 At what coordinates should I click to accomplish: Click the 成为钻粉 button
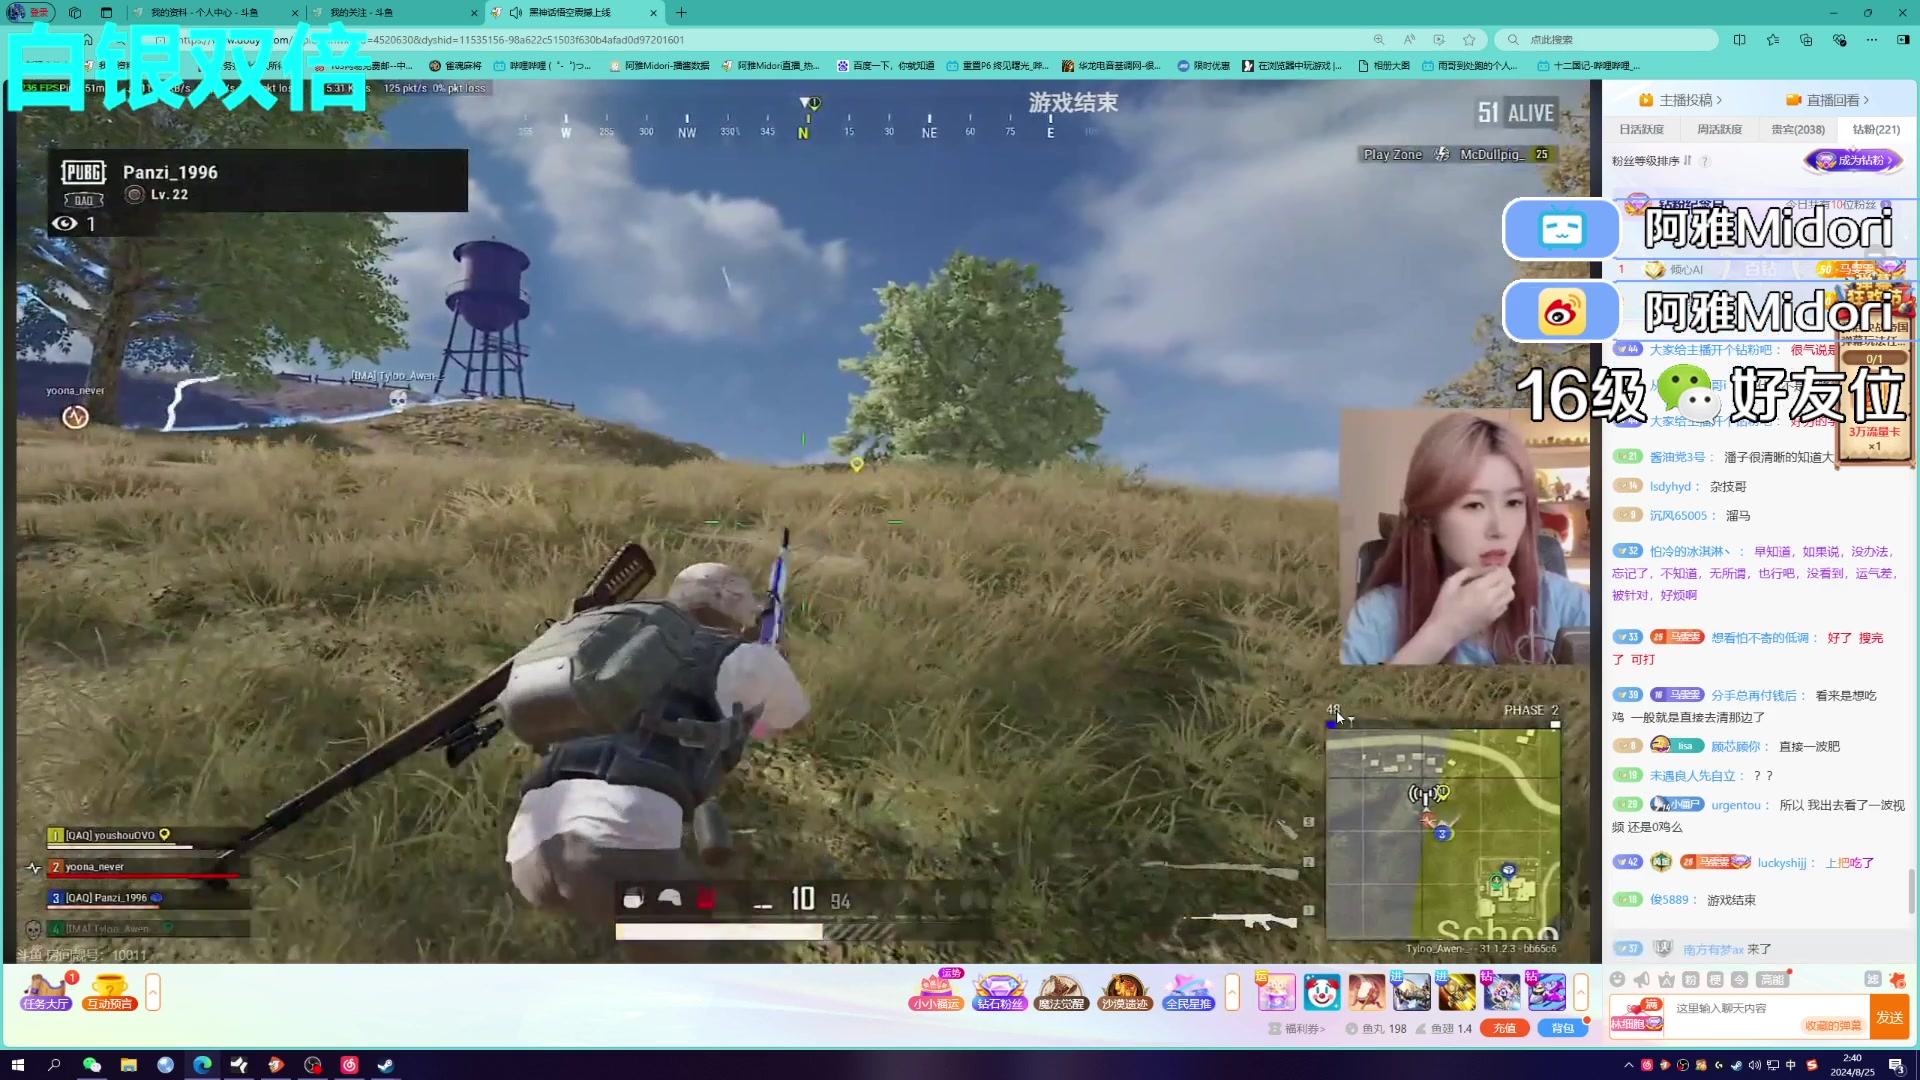(1855, 160)
